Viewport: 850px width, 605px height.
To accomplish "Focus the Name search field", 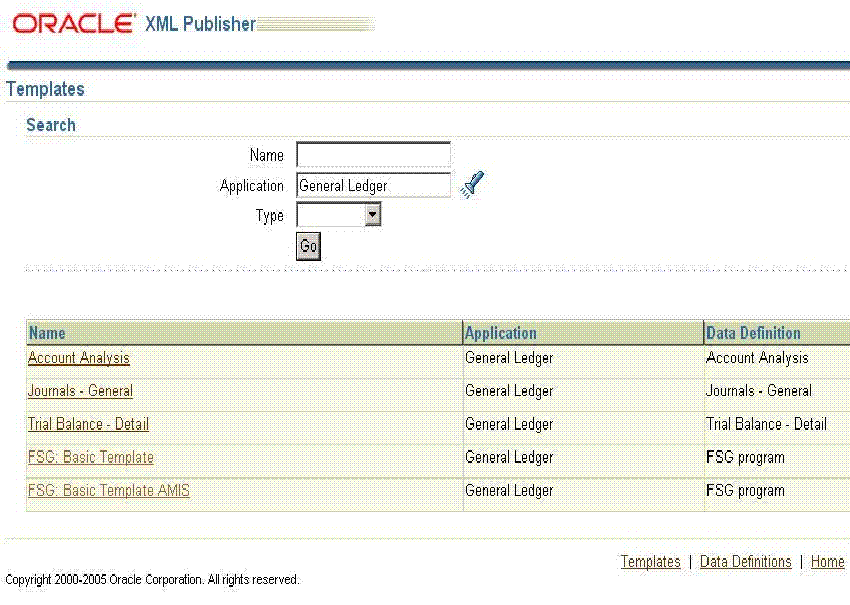I will click(x=374, y=155).
